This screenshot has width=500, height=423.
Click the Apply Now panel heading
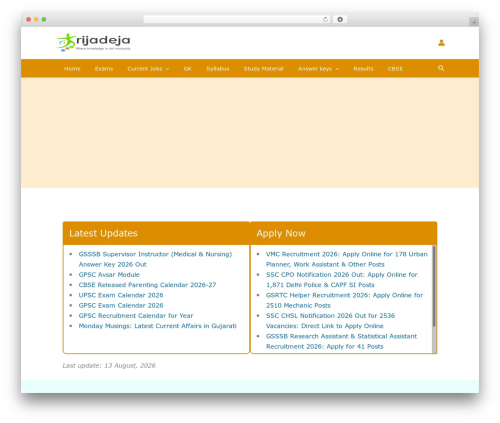tap(281, 233)
